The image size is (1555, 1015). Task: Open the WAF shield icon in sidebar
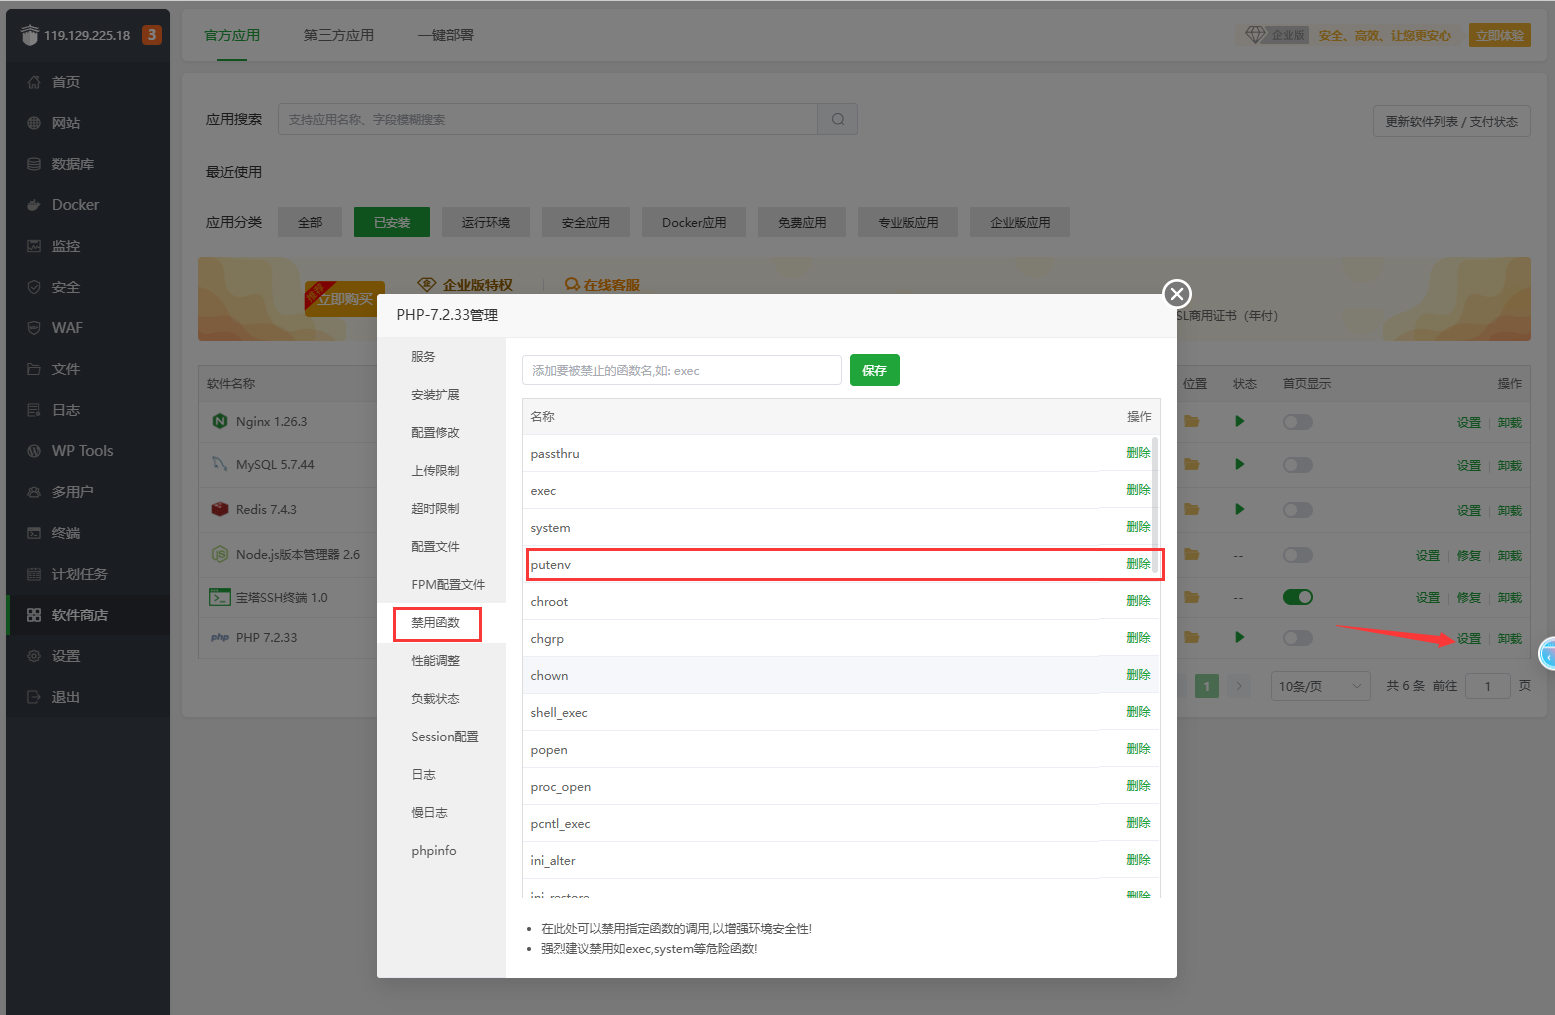(x=34, y=328)
